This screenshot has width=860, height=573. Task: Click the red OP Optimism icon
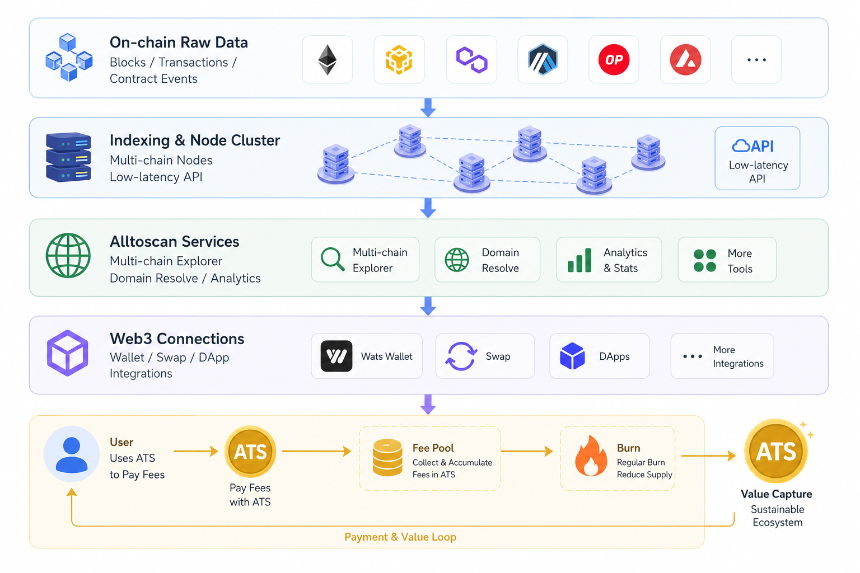click(614, 60)
